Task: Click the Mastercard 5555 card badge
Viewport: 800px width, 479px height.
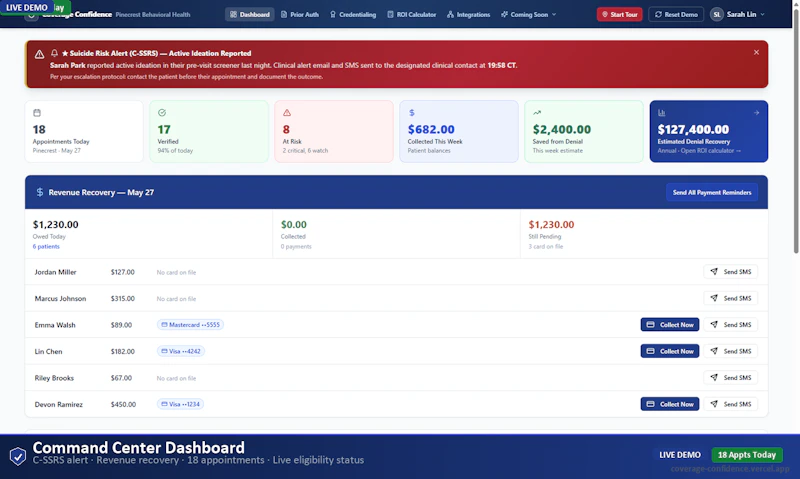Action: (190, 325)
